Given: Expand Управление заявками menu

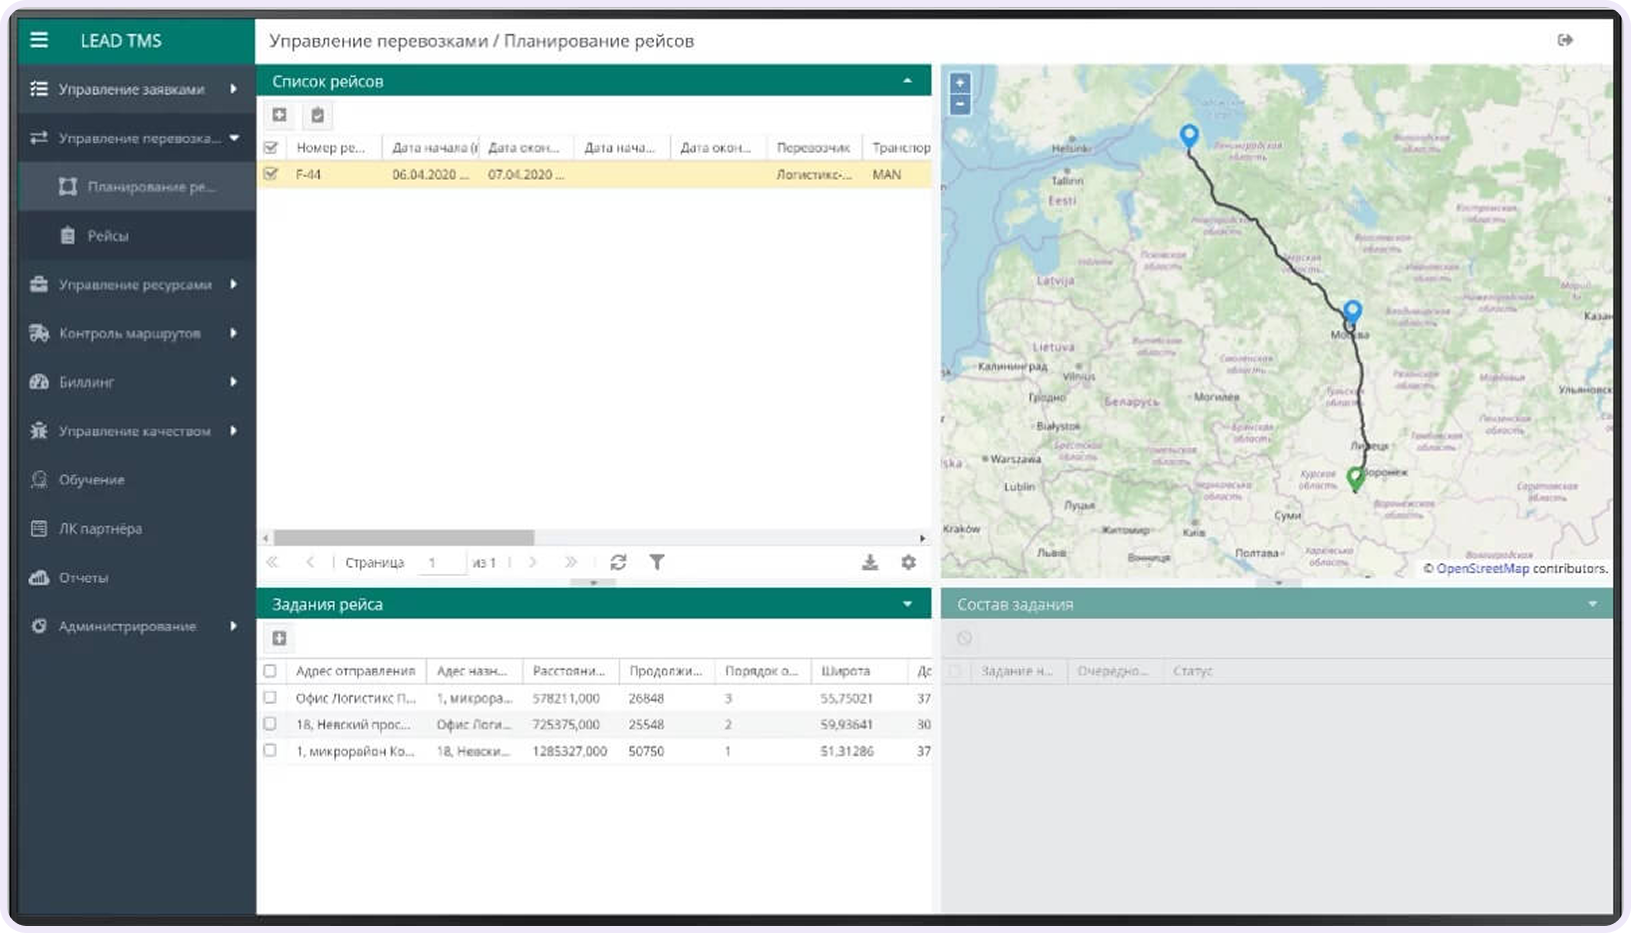Looking at the screenshot, I should click(x=136, y=89).
